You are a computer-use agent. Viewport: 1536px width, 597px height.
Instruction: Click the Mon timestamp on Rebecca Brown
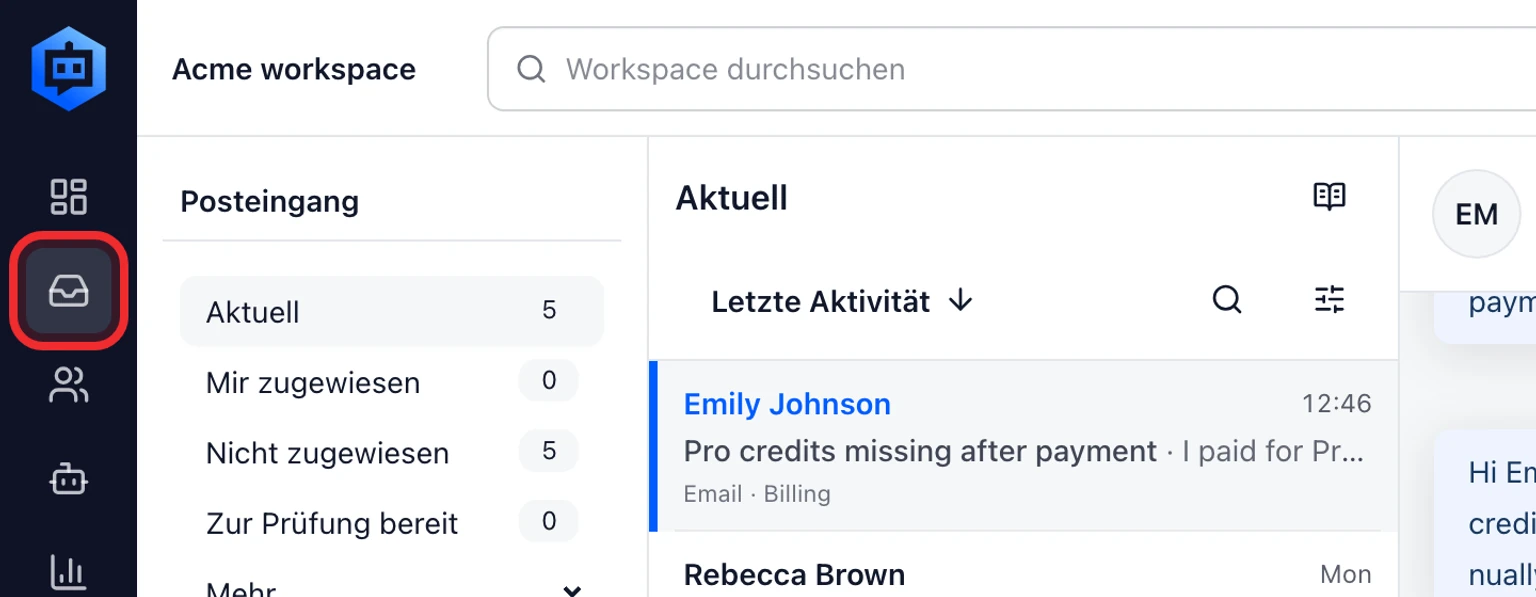pyautogui.click(x=1345, y=574)
